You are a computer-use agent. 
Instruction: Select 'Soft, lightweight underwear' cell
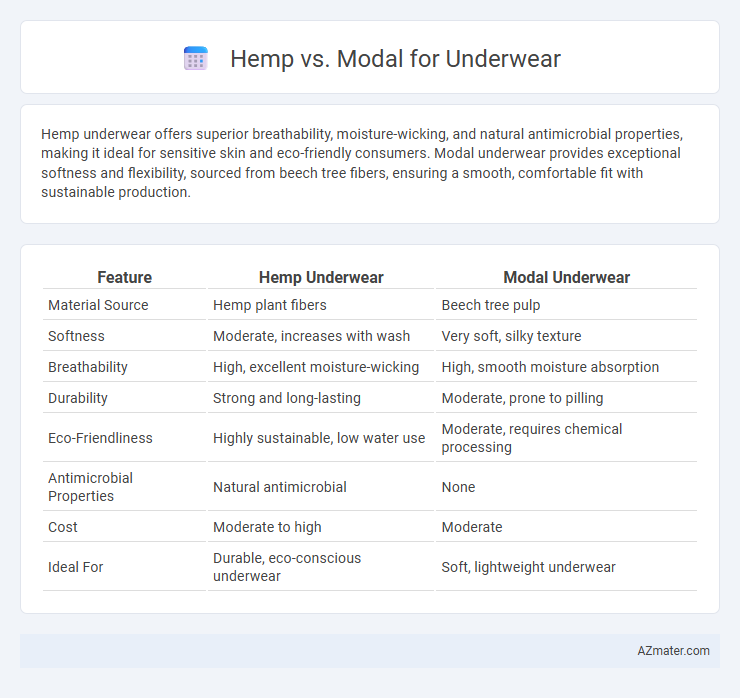pos(528,567)
